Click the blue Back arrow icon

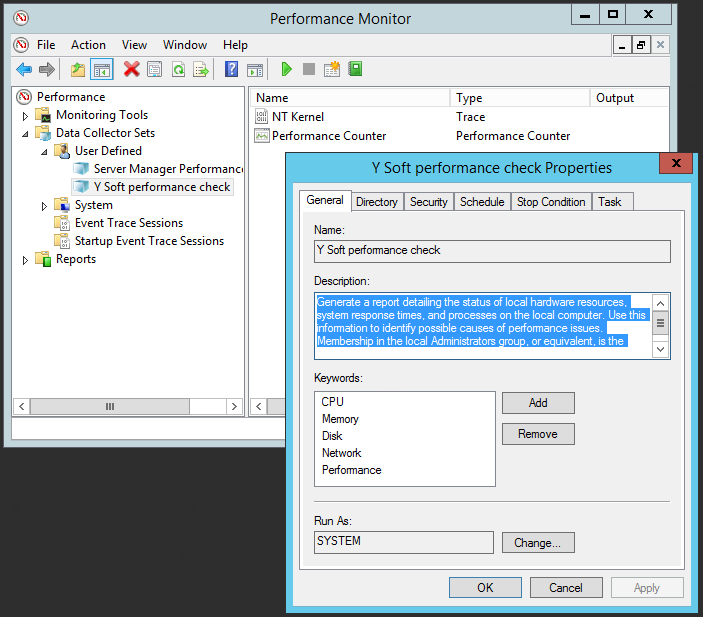tap(24, 69)
